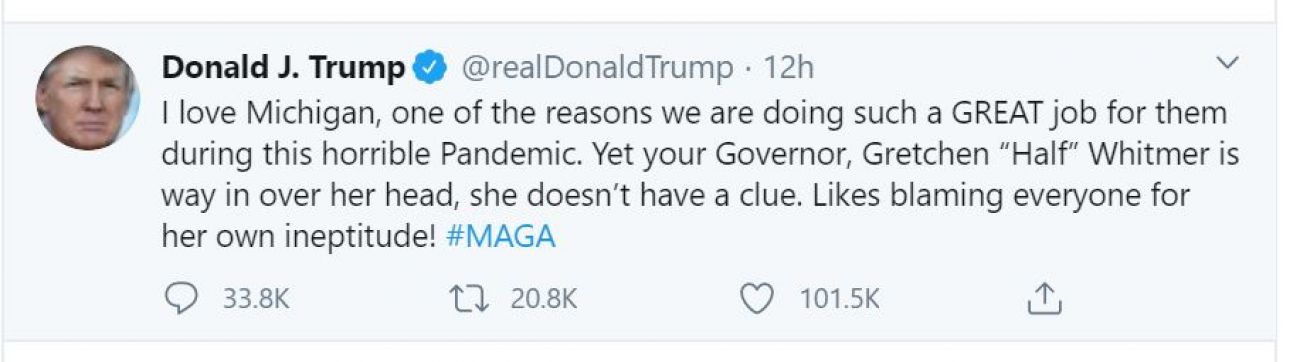
Task: Click the 33.8K replies count
Action: pos(254,299)
